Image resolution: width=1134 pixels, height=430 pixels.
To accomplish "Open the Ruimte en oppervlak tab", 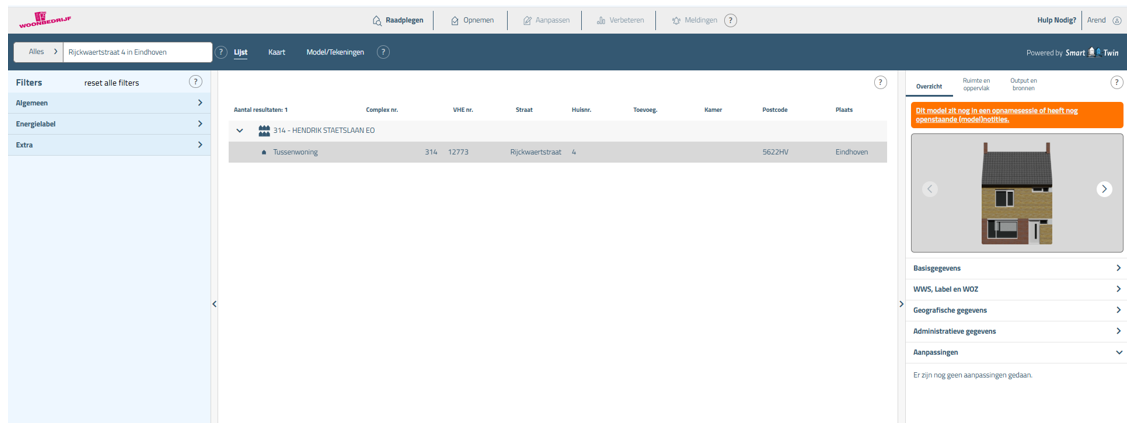I will click(x=976, y=84).
